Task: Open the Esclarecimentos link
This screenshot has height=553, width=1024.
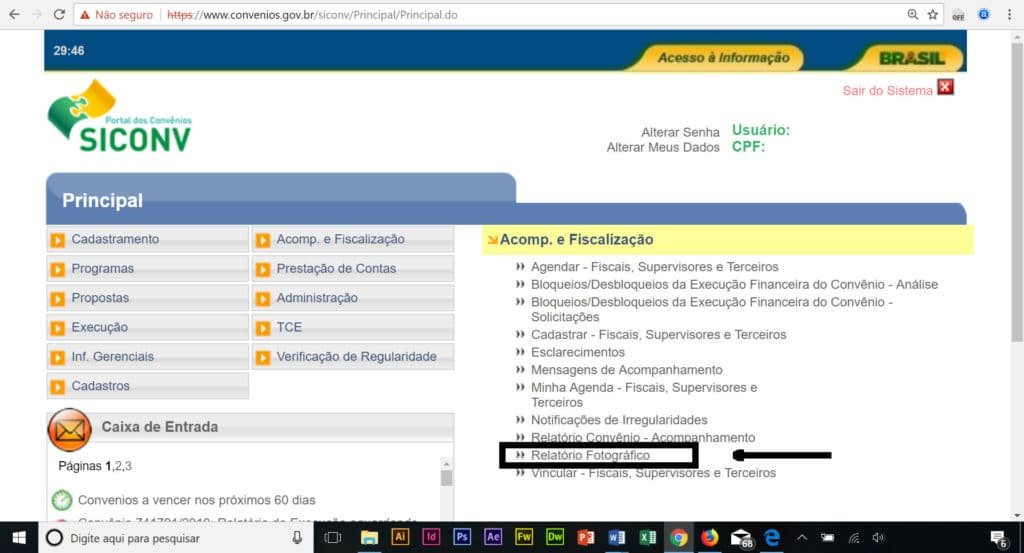Action: pos(577,352)
